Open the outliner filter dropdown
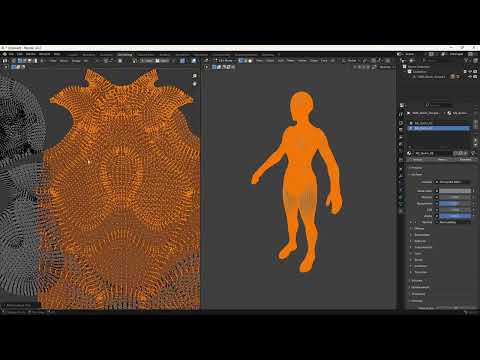Image resolution: width=480 pixels, height=360 pixels. (467, 61)
